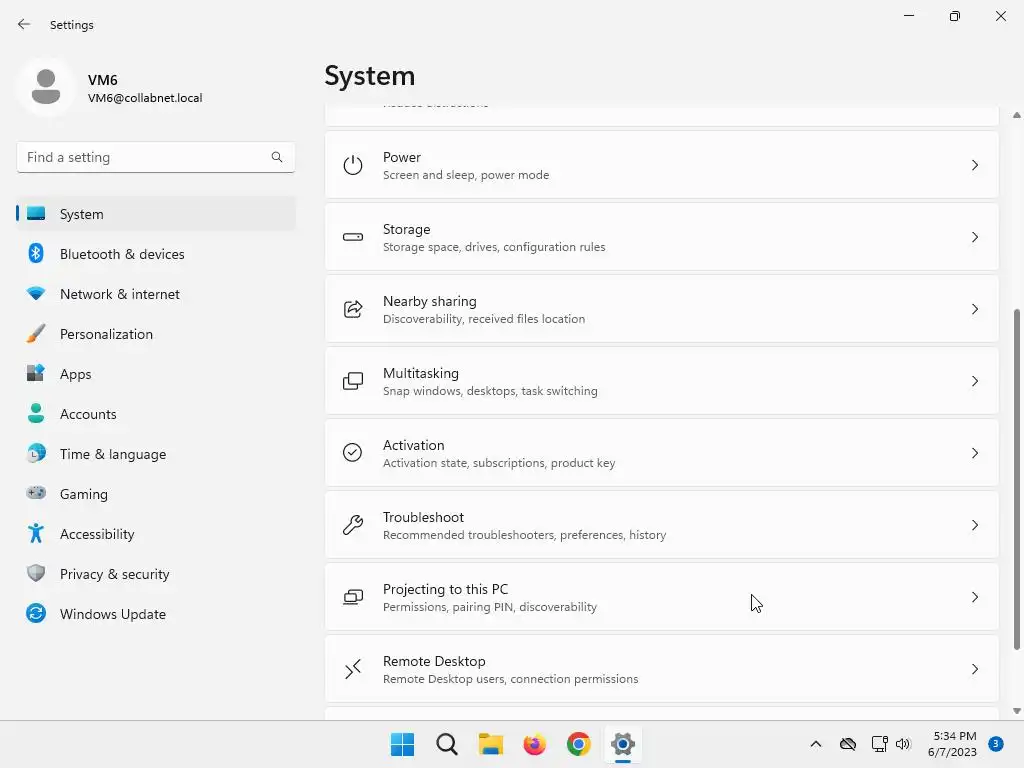Expand Remote Desktop chevron

click(974, 669)
